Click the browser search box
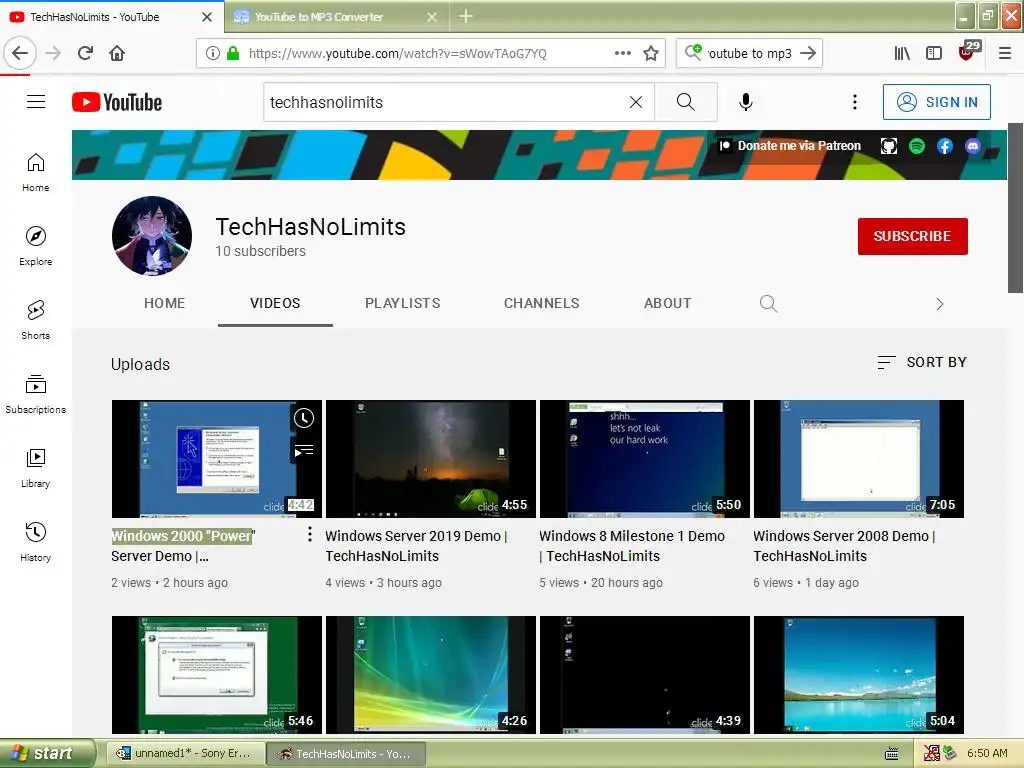Image resolution: width=1024 pixels, height=768 pixels. (x=749, y=54)
